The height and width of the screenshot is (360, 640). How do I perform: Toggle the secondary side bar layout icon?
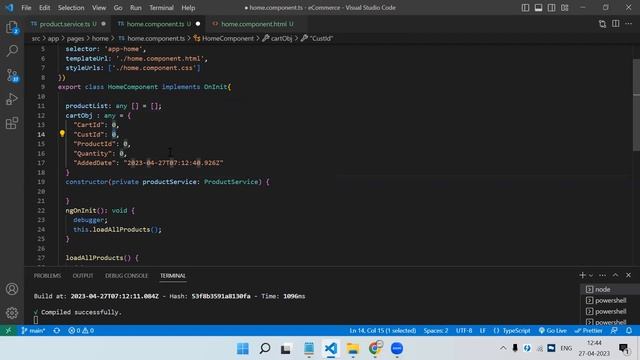(551, 8)
